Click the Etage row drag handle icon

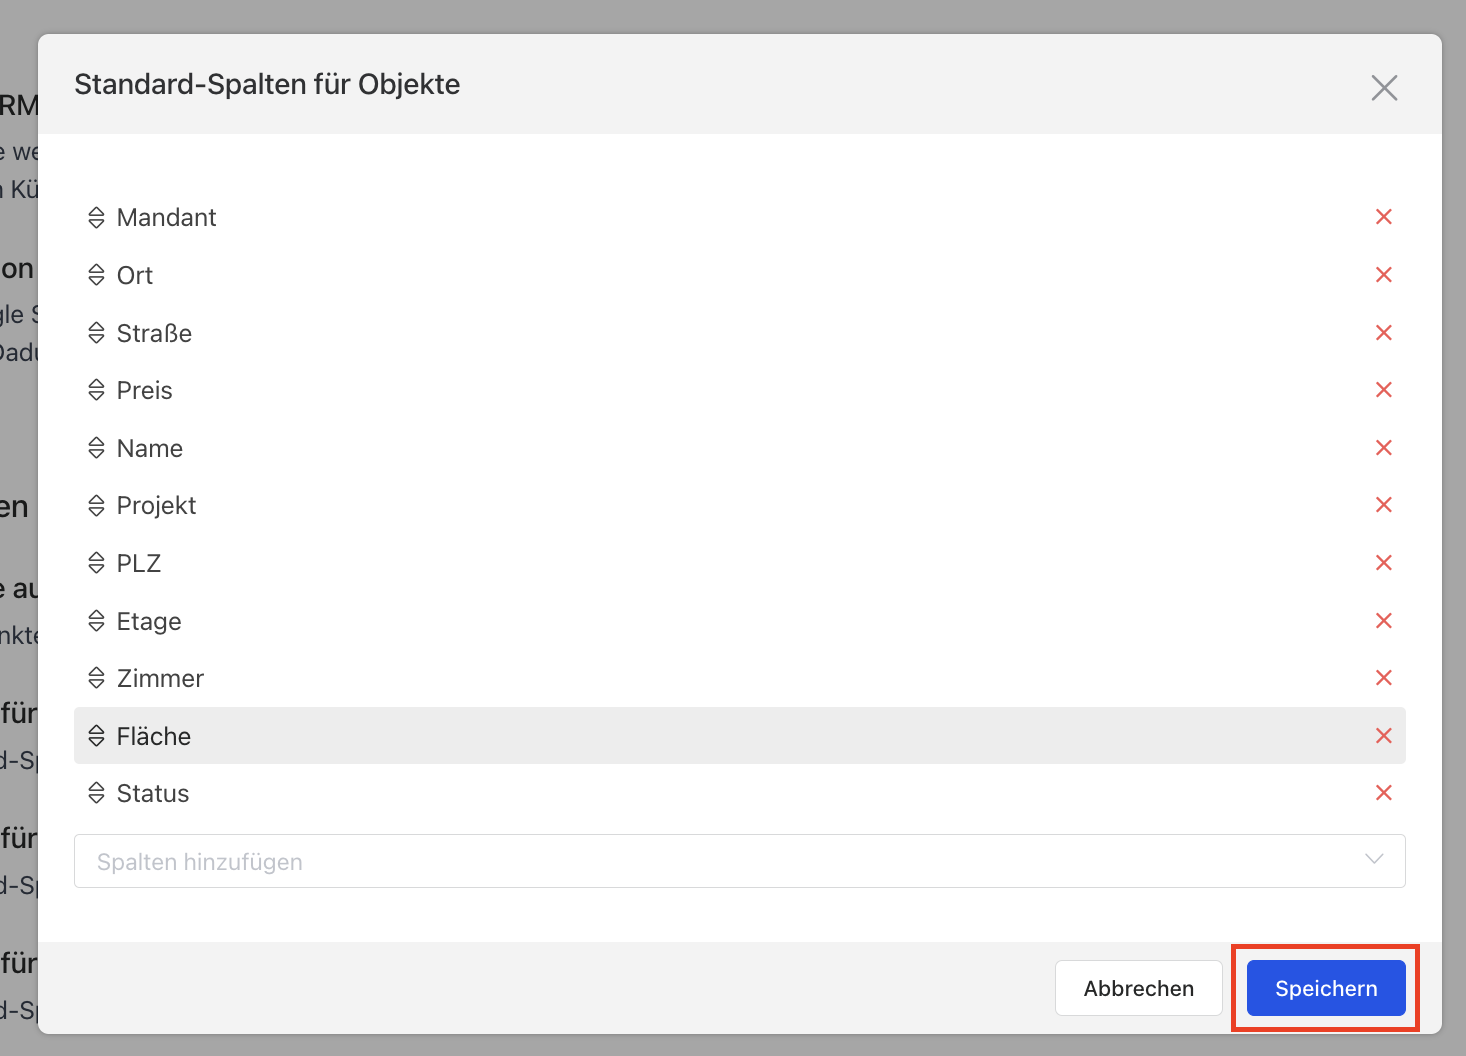(96, 621)
